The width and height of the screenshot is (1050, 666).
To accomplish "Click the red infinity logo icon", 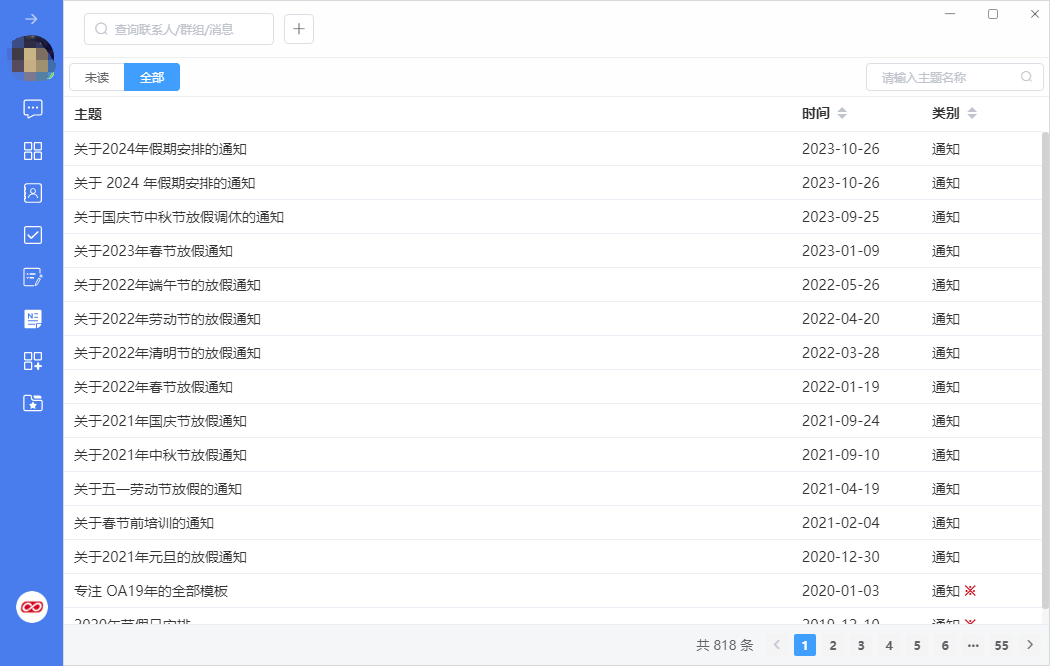I will (32, 606).
